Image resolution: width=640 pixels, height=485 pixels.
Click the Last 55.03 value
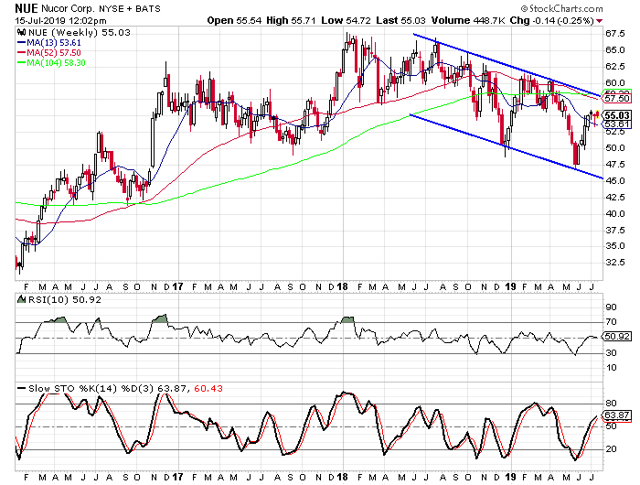click(400, 20)
